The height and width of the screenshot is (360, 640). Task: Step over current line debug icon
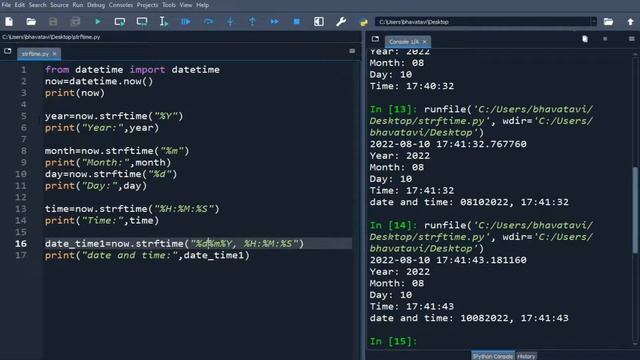pos(208,22)
